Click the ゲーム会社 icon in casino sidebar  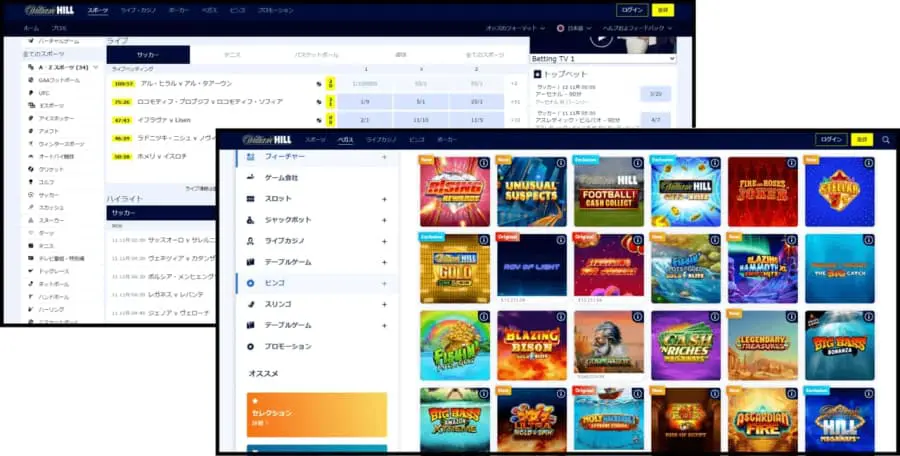tap(250, 178)
